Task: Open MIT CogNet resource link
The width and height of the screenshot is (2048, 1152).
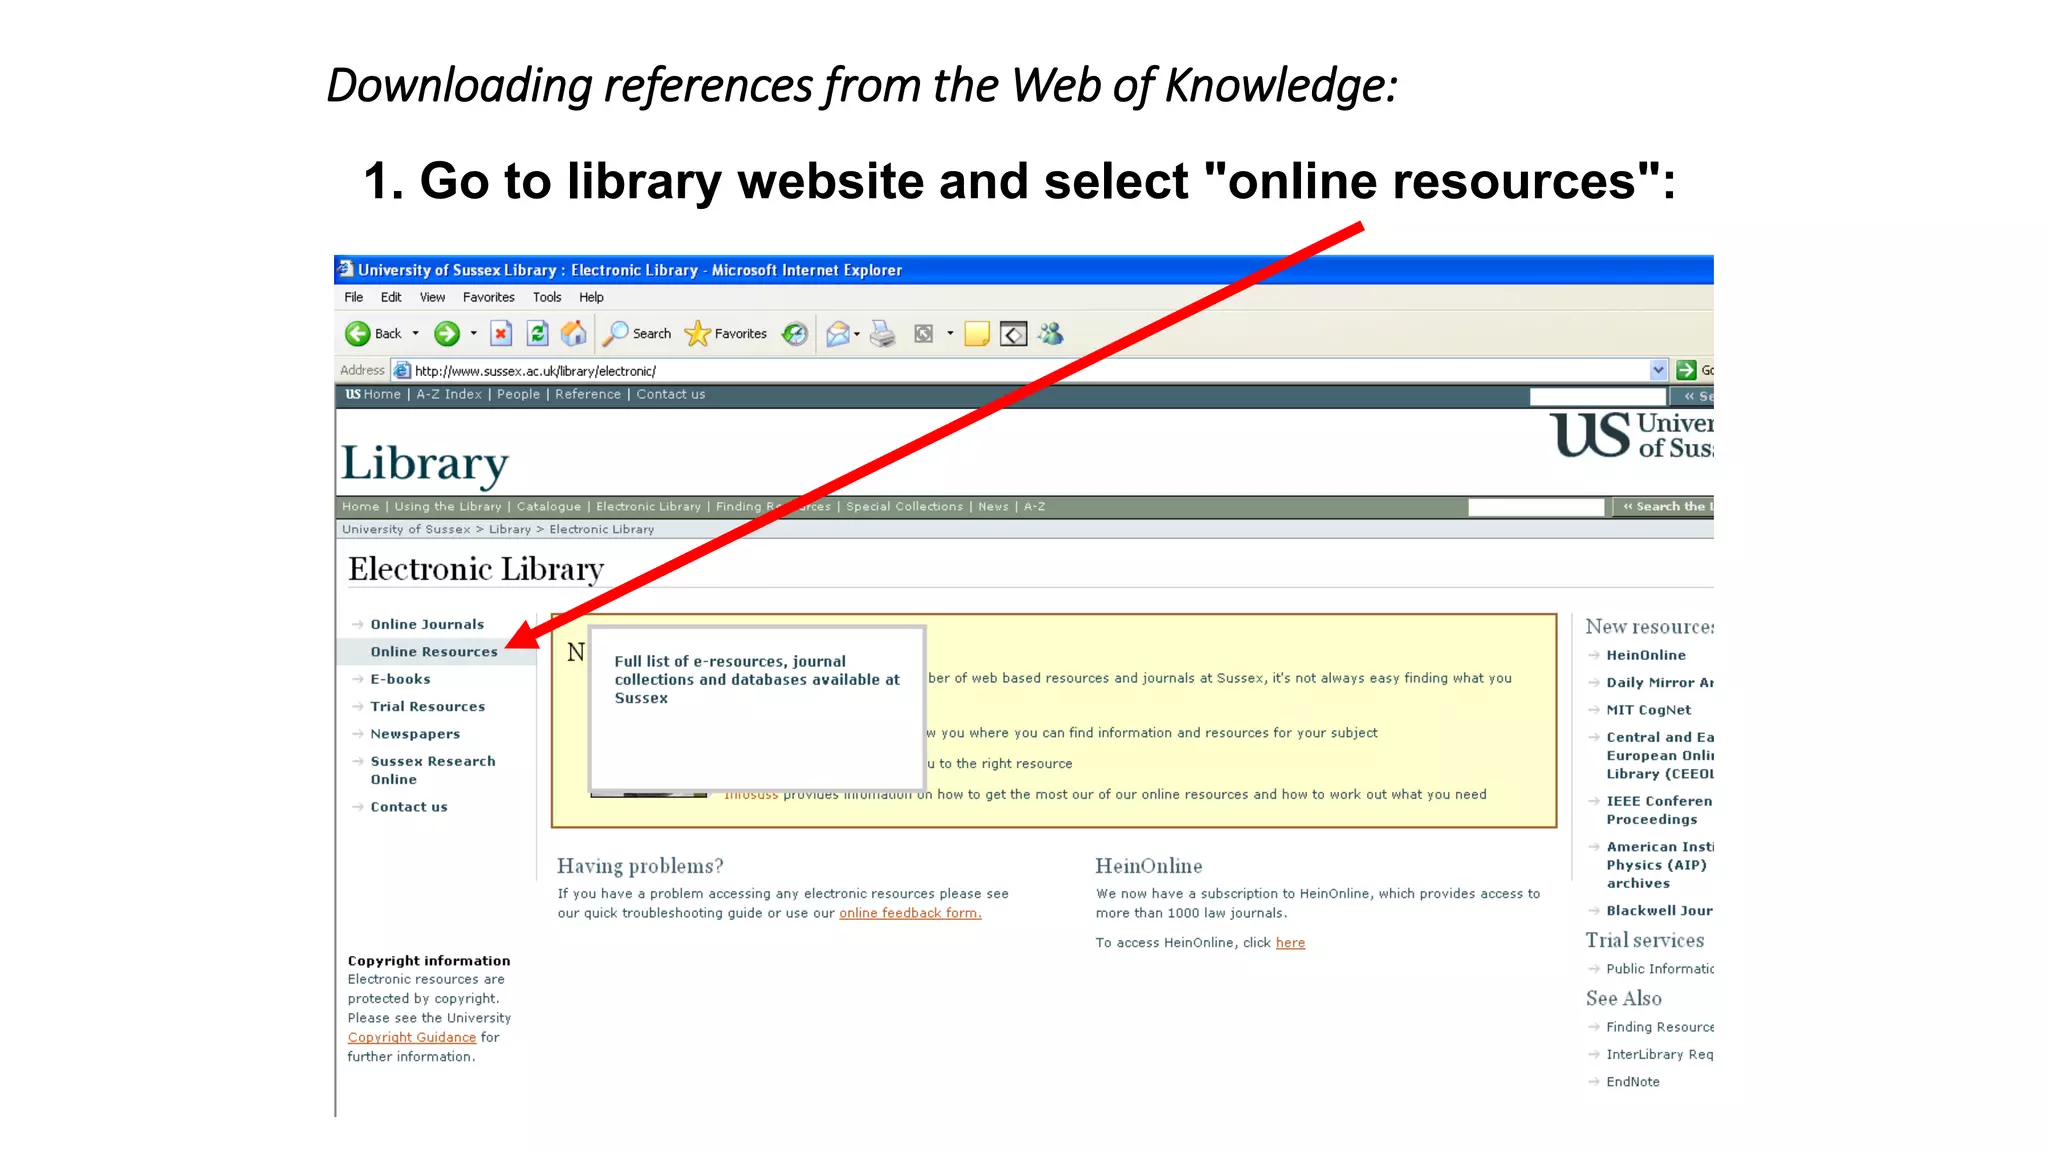Action: (x=1649, y=710)
